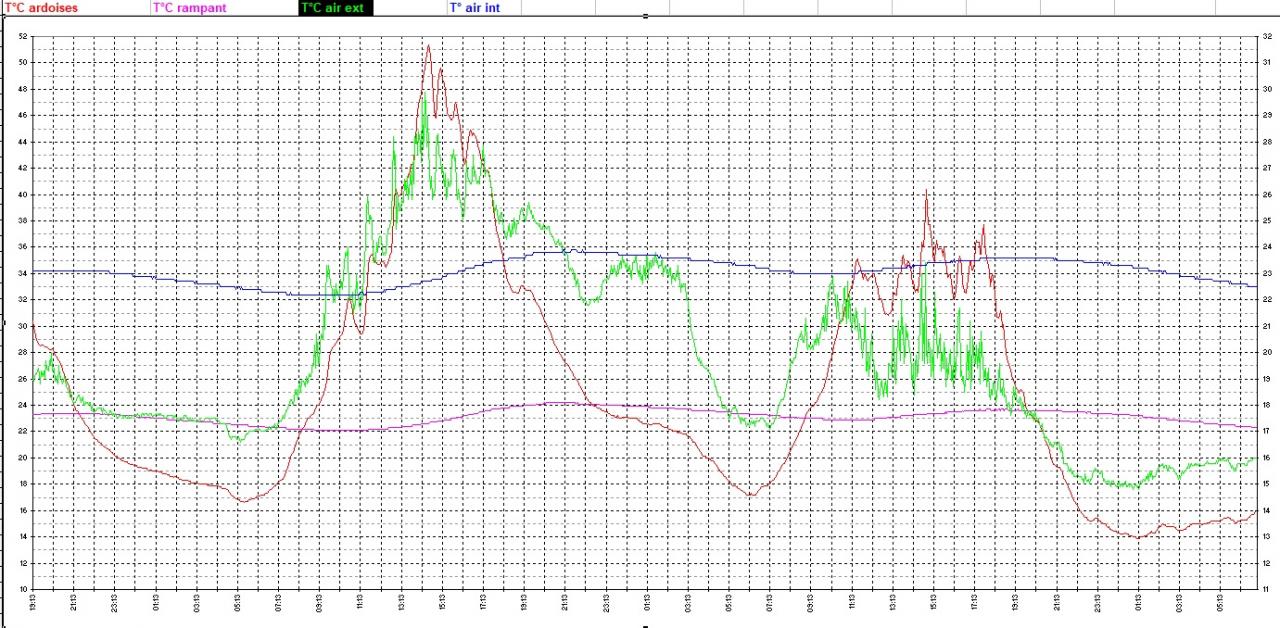Select the red "T°C ardoises" legend label
1280x628 pixels.
(x=41, y=7)
